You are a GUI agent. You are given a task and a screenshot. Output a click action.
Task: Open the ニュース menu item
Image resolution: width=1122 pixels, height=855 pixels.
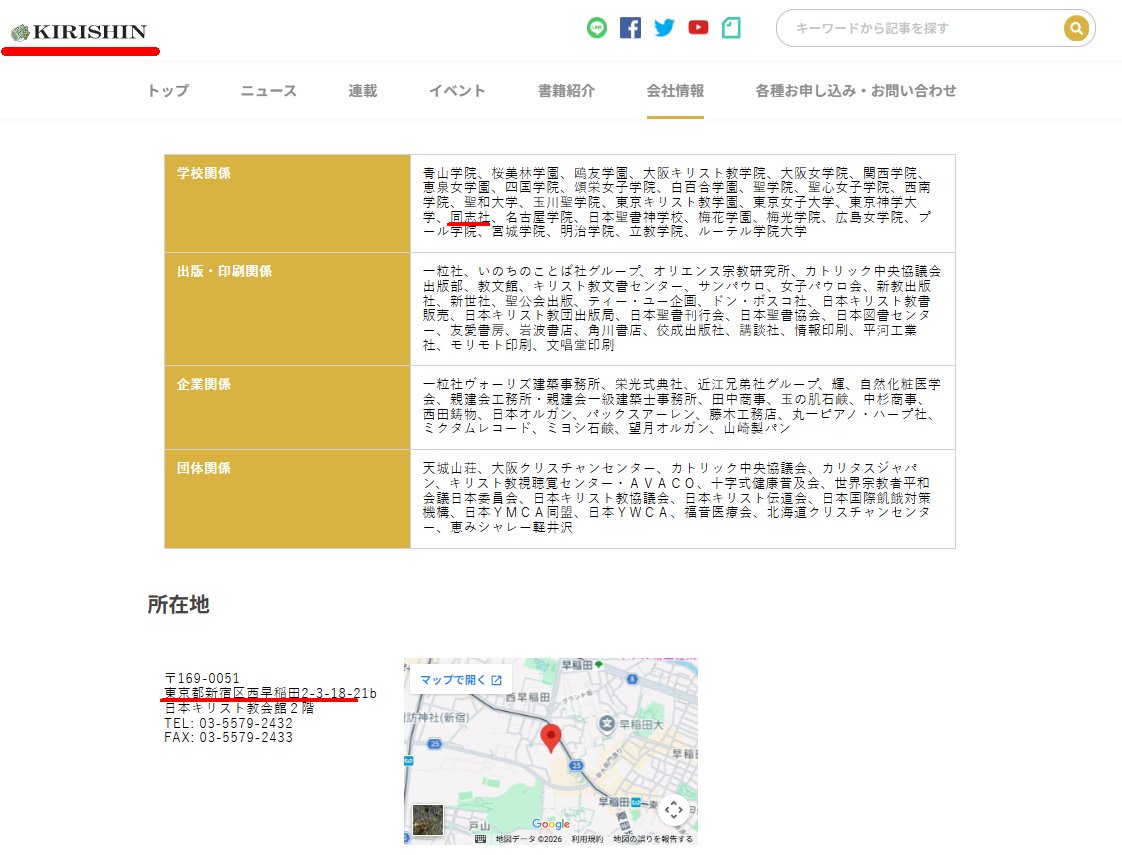click(268, 91)
